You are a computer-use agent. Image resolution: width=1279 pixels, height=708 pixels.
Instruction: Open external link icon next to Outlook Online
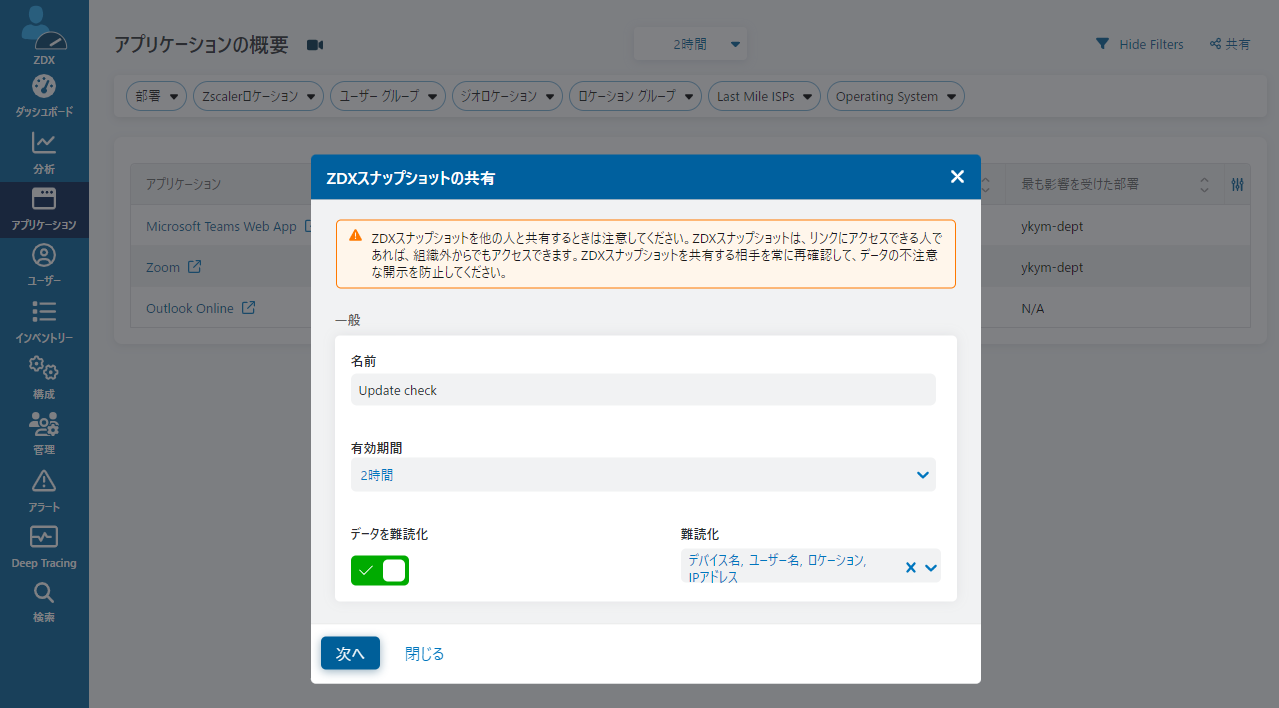point(248,308)
